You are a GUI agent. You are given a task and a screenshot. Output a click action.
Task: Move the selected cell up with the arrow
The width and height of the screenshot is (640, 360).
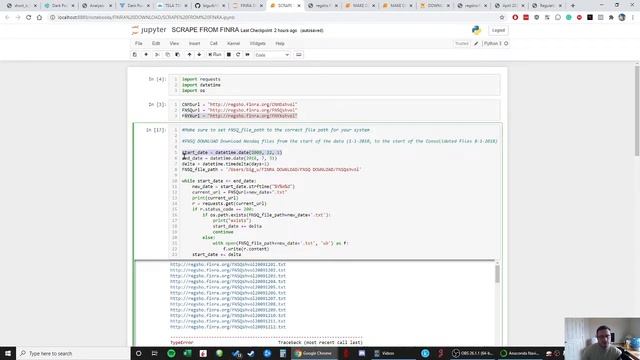pyautogui.click(x=189, y=55)
